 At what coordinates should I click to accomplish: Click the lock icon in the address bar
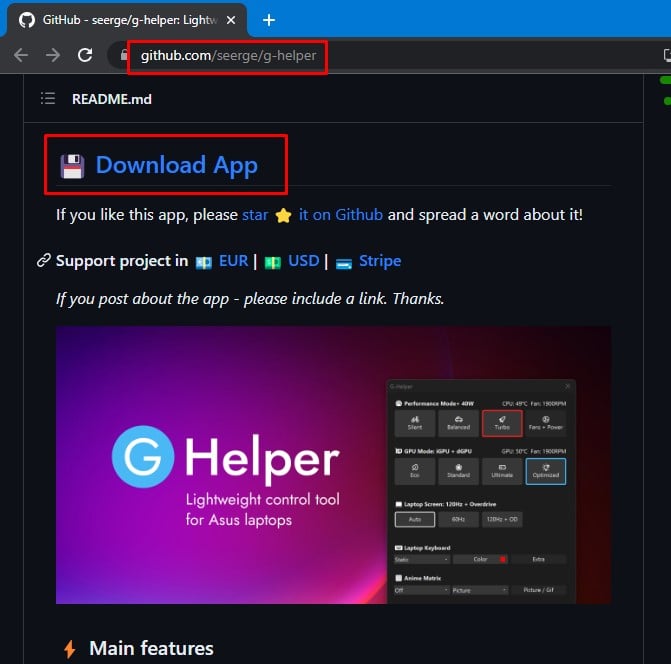[x=124, y=55]
